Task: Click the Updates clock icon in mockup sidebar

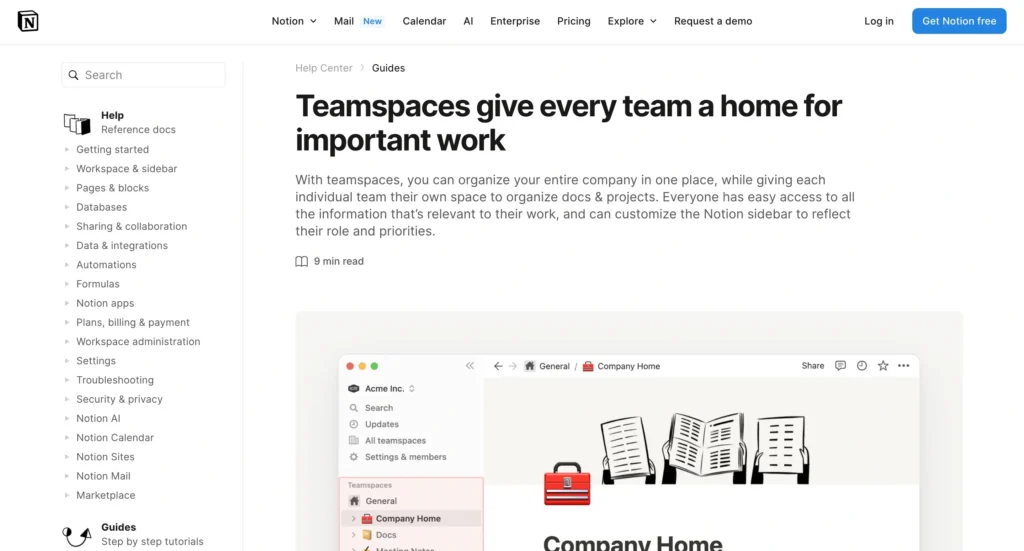Action: coord(354,424)
